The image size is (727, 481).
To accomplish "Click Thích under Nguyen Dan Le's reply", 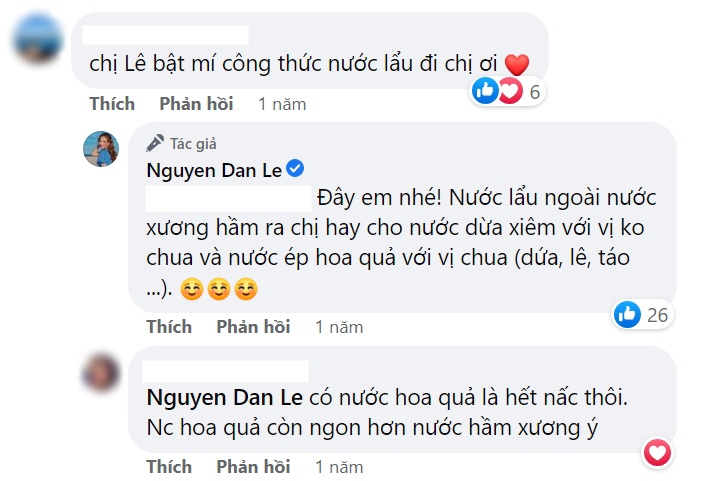I will tap(169, 327).
